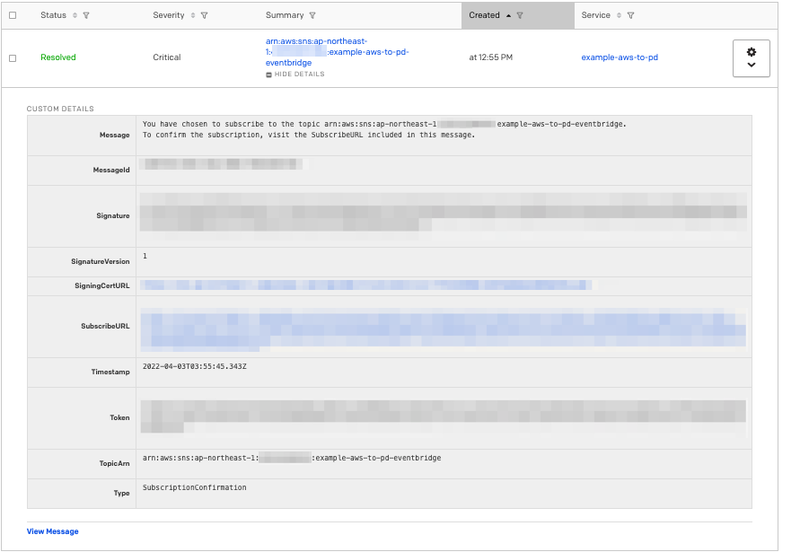Sort by the Severity column arrows
This screenshot has width=800, height=552.
click(x=193, y=15)
